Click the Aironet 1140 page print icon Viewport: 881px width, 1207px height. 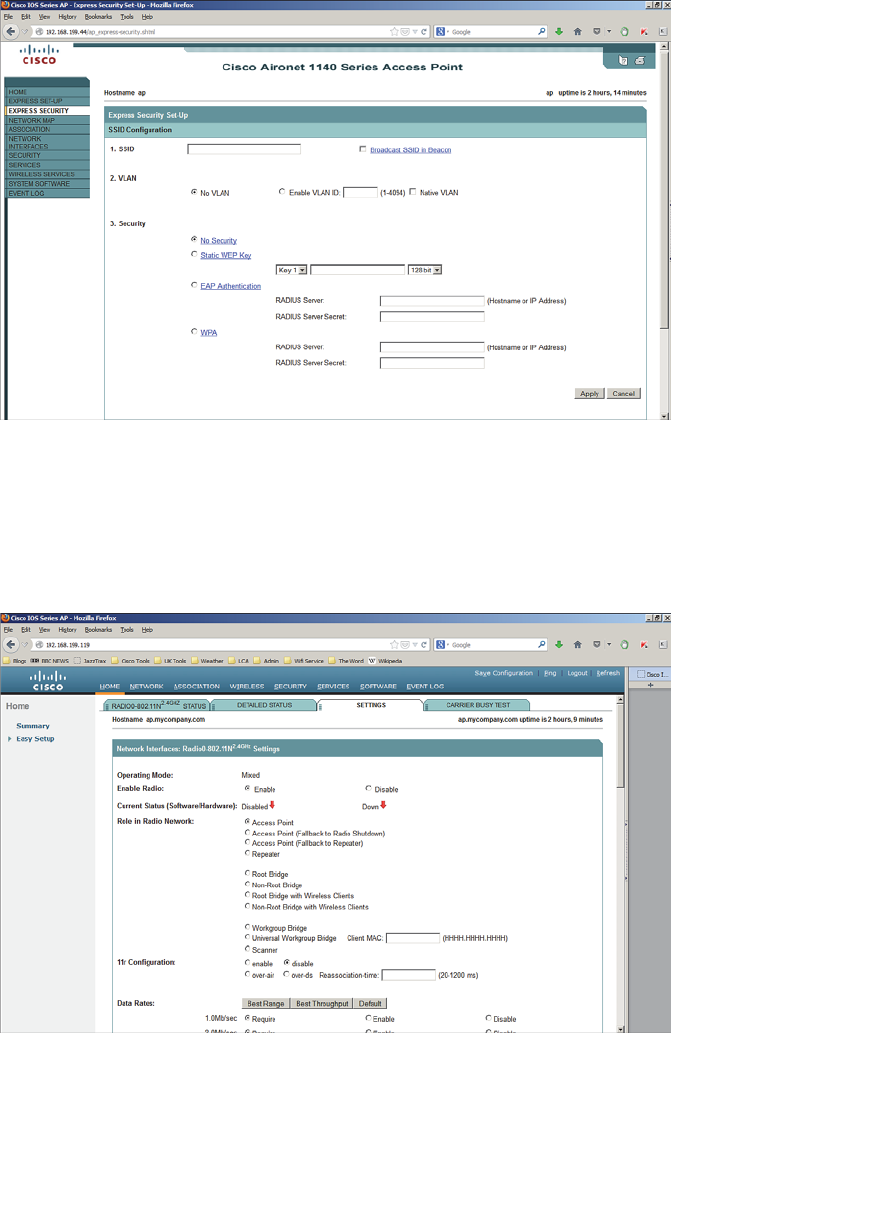[640, 61]
